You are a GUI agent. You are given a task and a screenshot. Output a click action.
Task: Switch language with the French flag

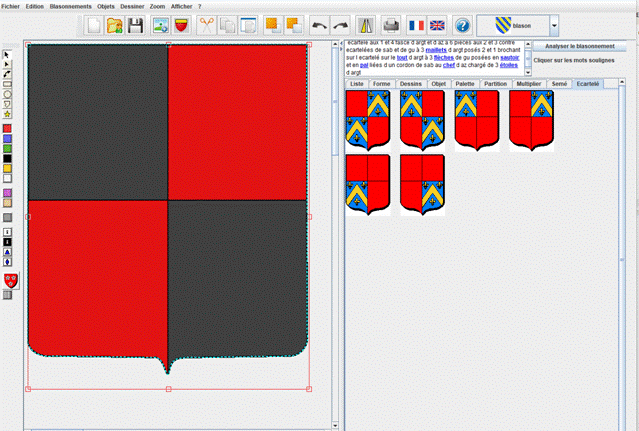coord(415,25)
